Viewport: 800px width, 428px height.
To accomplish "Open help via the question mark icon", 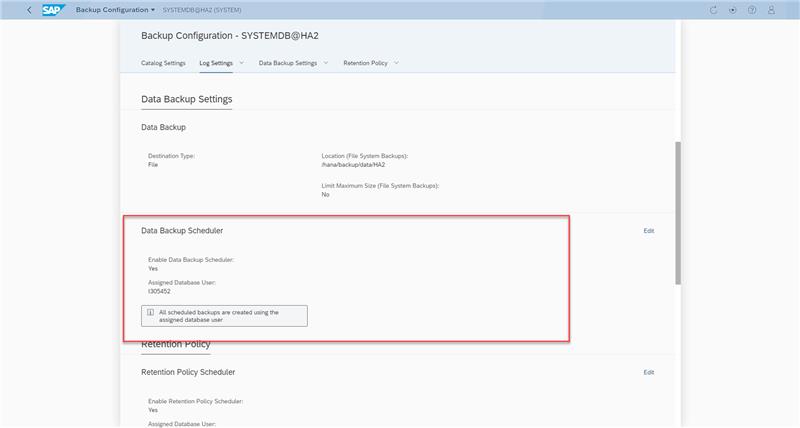I will coord(752,10).
